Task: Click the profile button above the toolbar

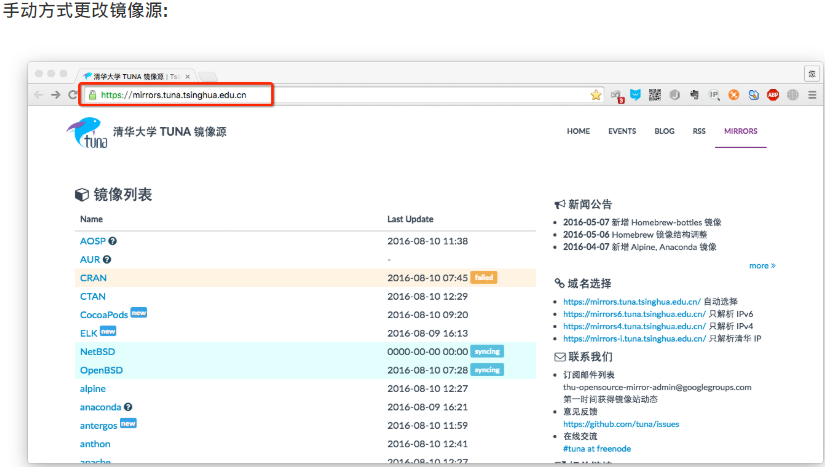Action: coord(812,74)
